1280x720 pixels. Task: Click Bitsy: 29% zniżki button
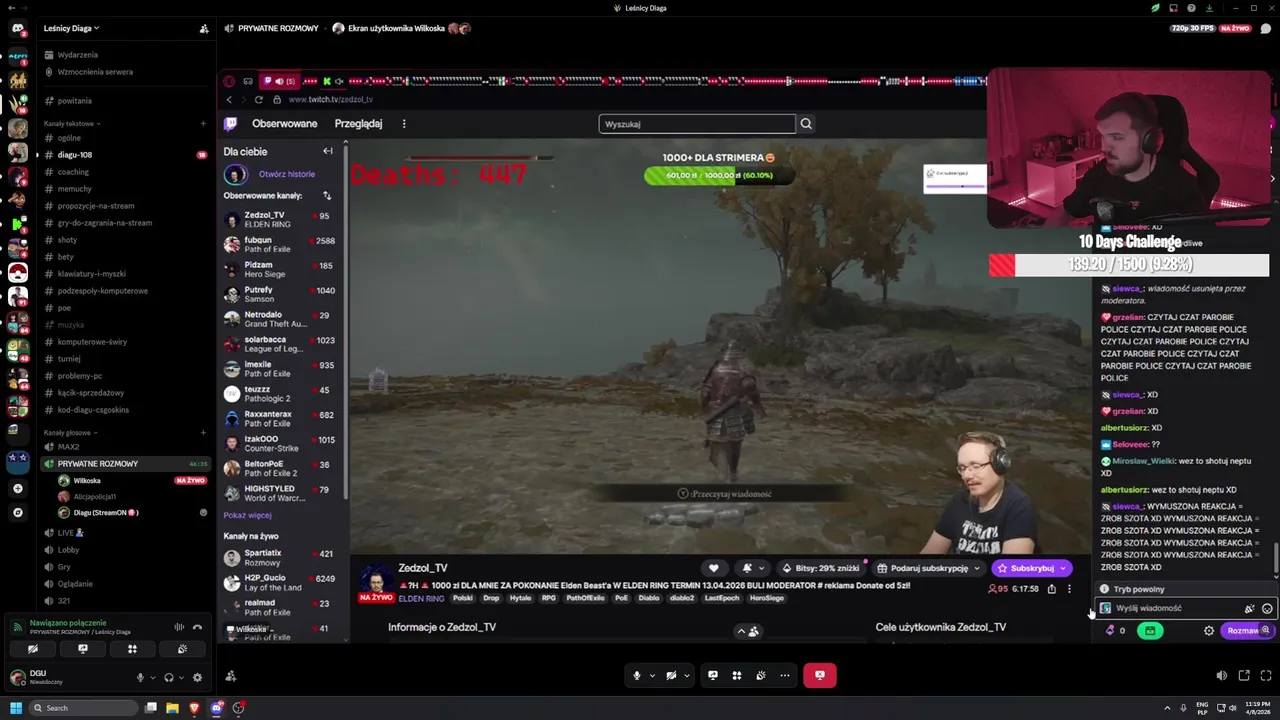(821, 568)
